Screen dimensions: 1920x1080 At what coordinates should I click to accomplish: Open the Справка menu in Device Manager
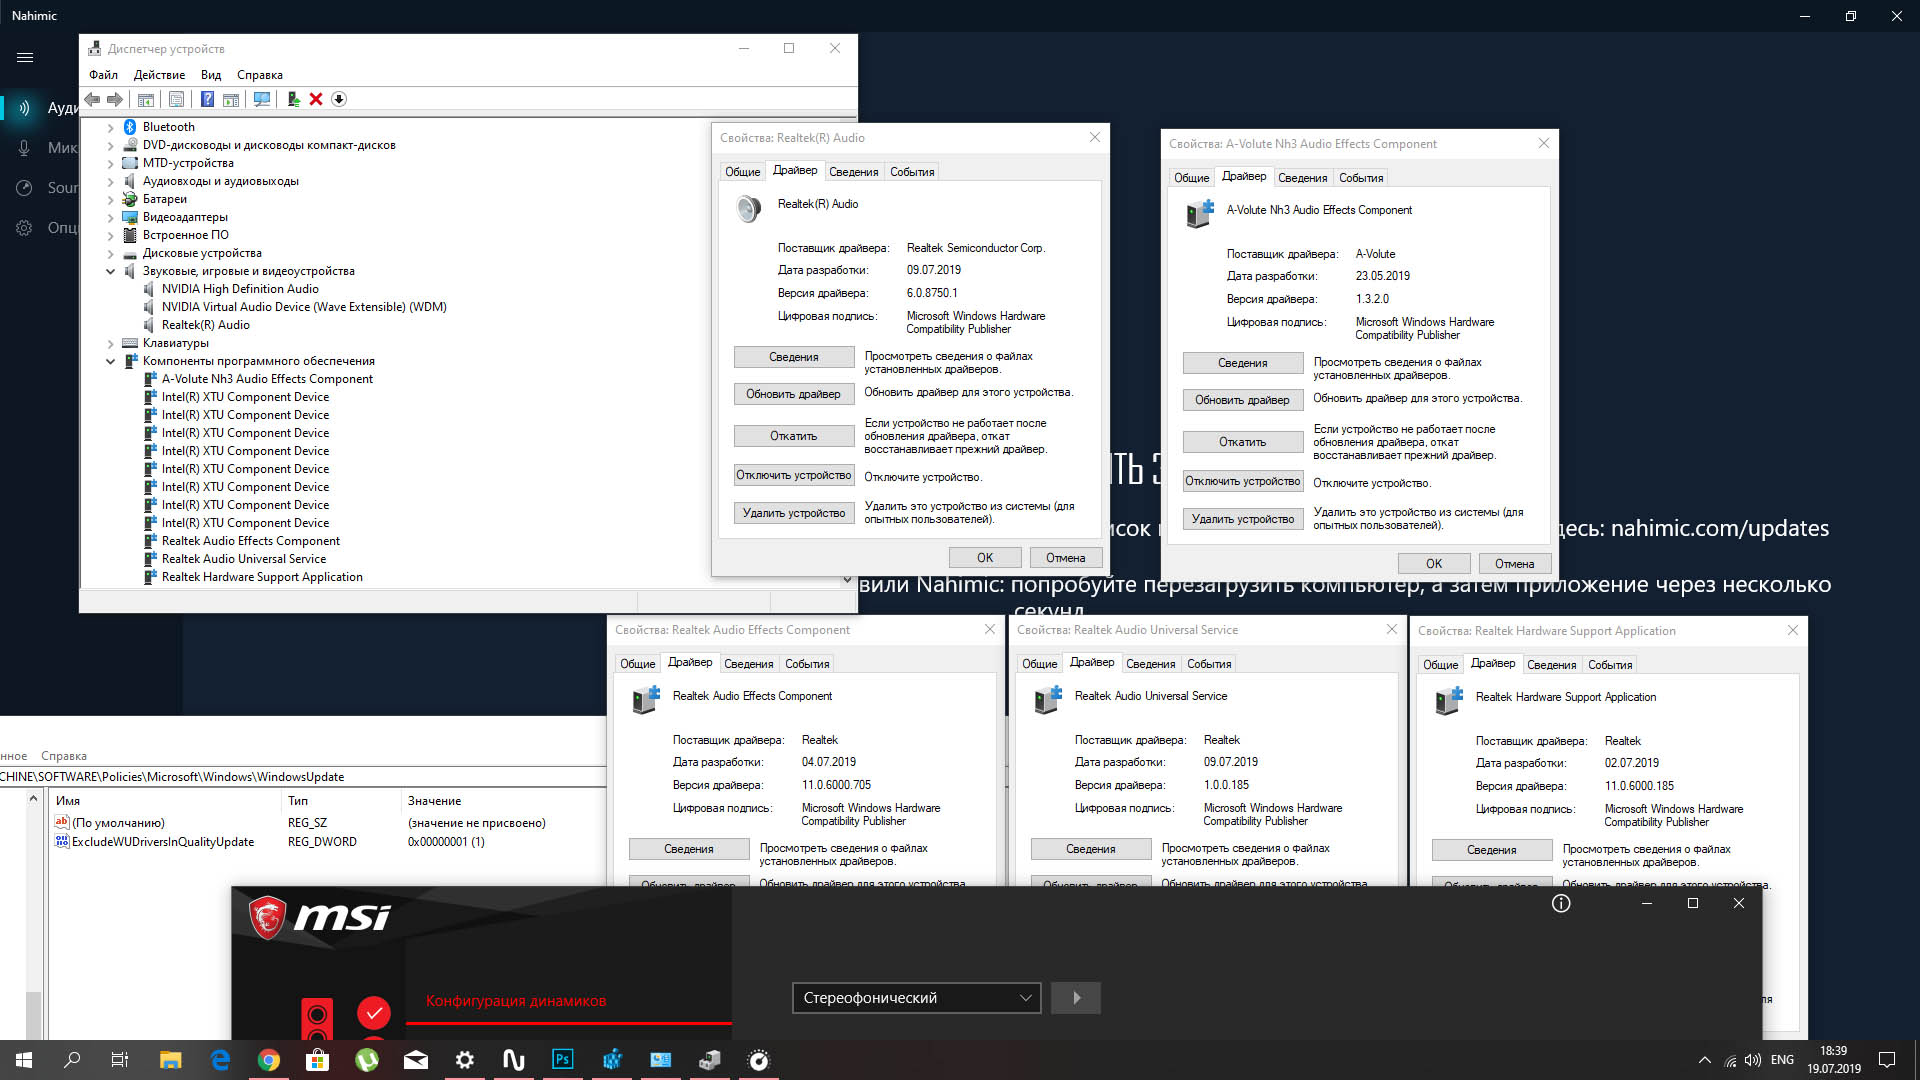tap(260, 75)
